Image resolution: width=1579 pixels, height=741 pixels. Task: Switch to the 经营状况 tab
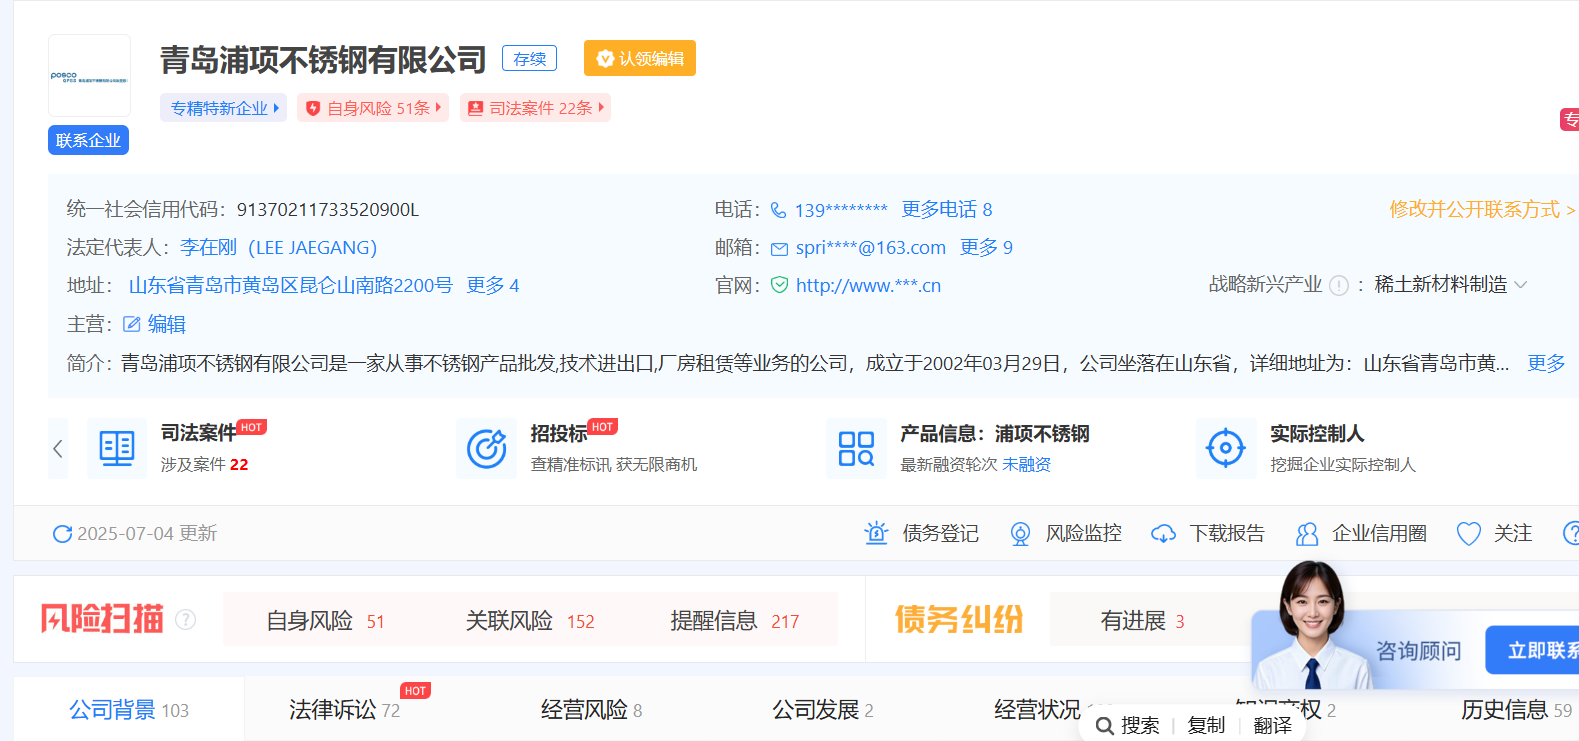1038,710
